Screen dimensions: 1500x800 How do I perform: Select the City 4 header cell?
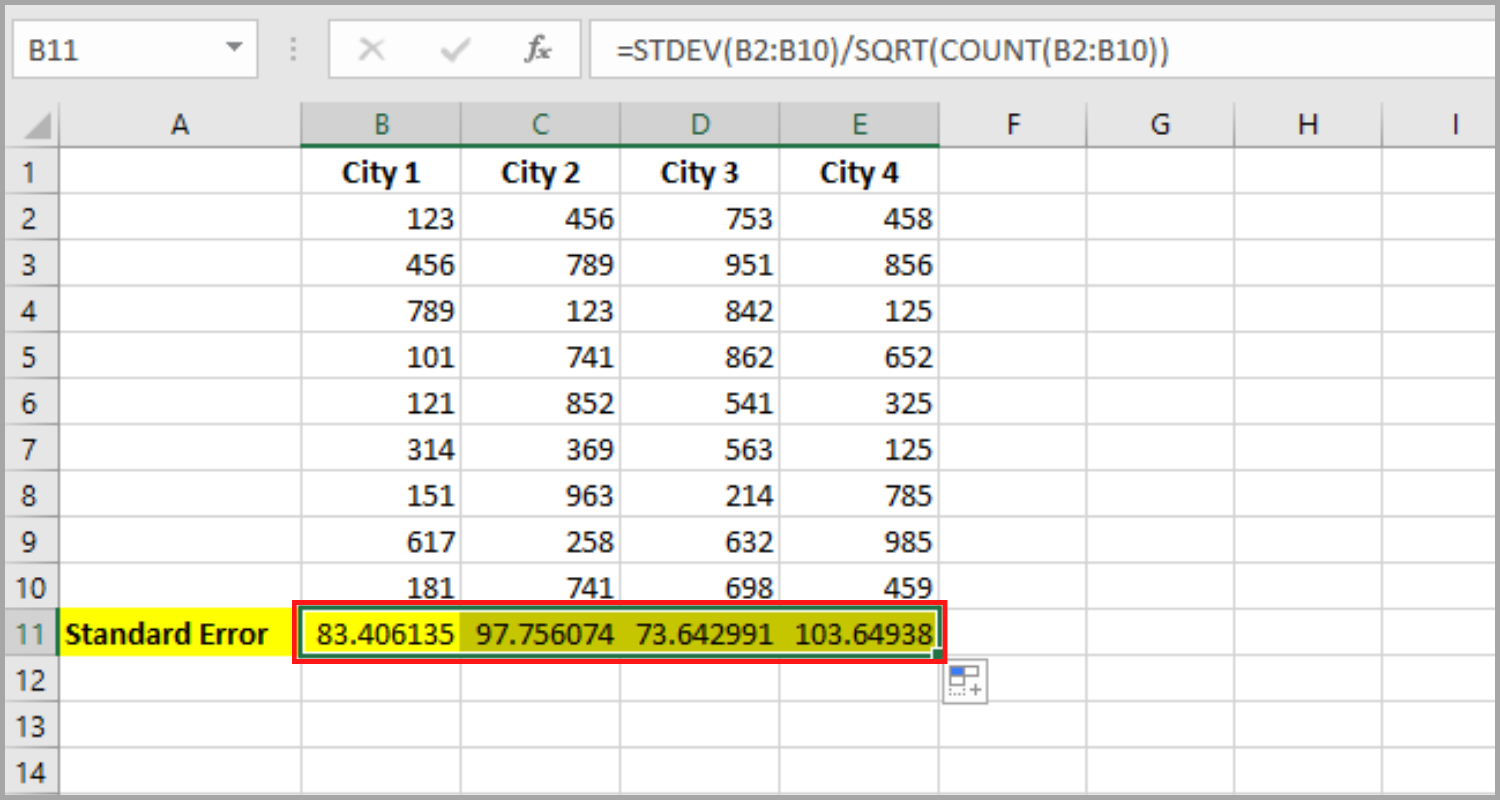point(858,171)
